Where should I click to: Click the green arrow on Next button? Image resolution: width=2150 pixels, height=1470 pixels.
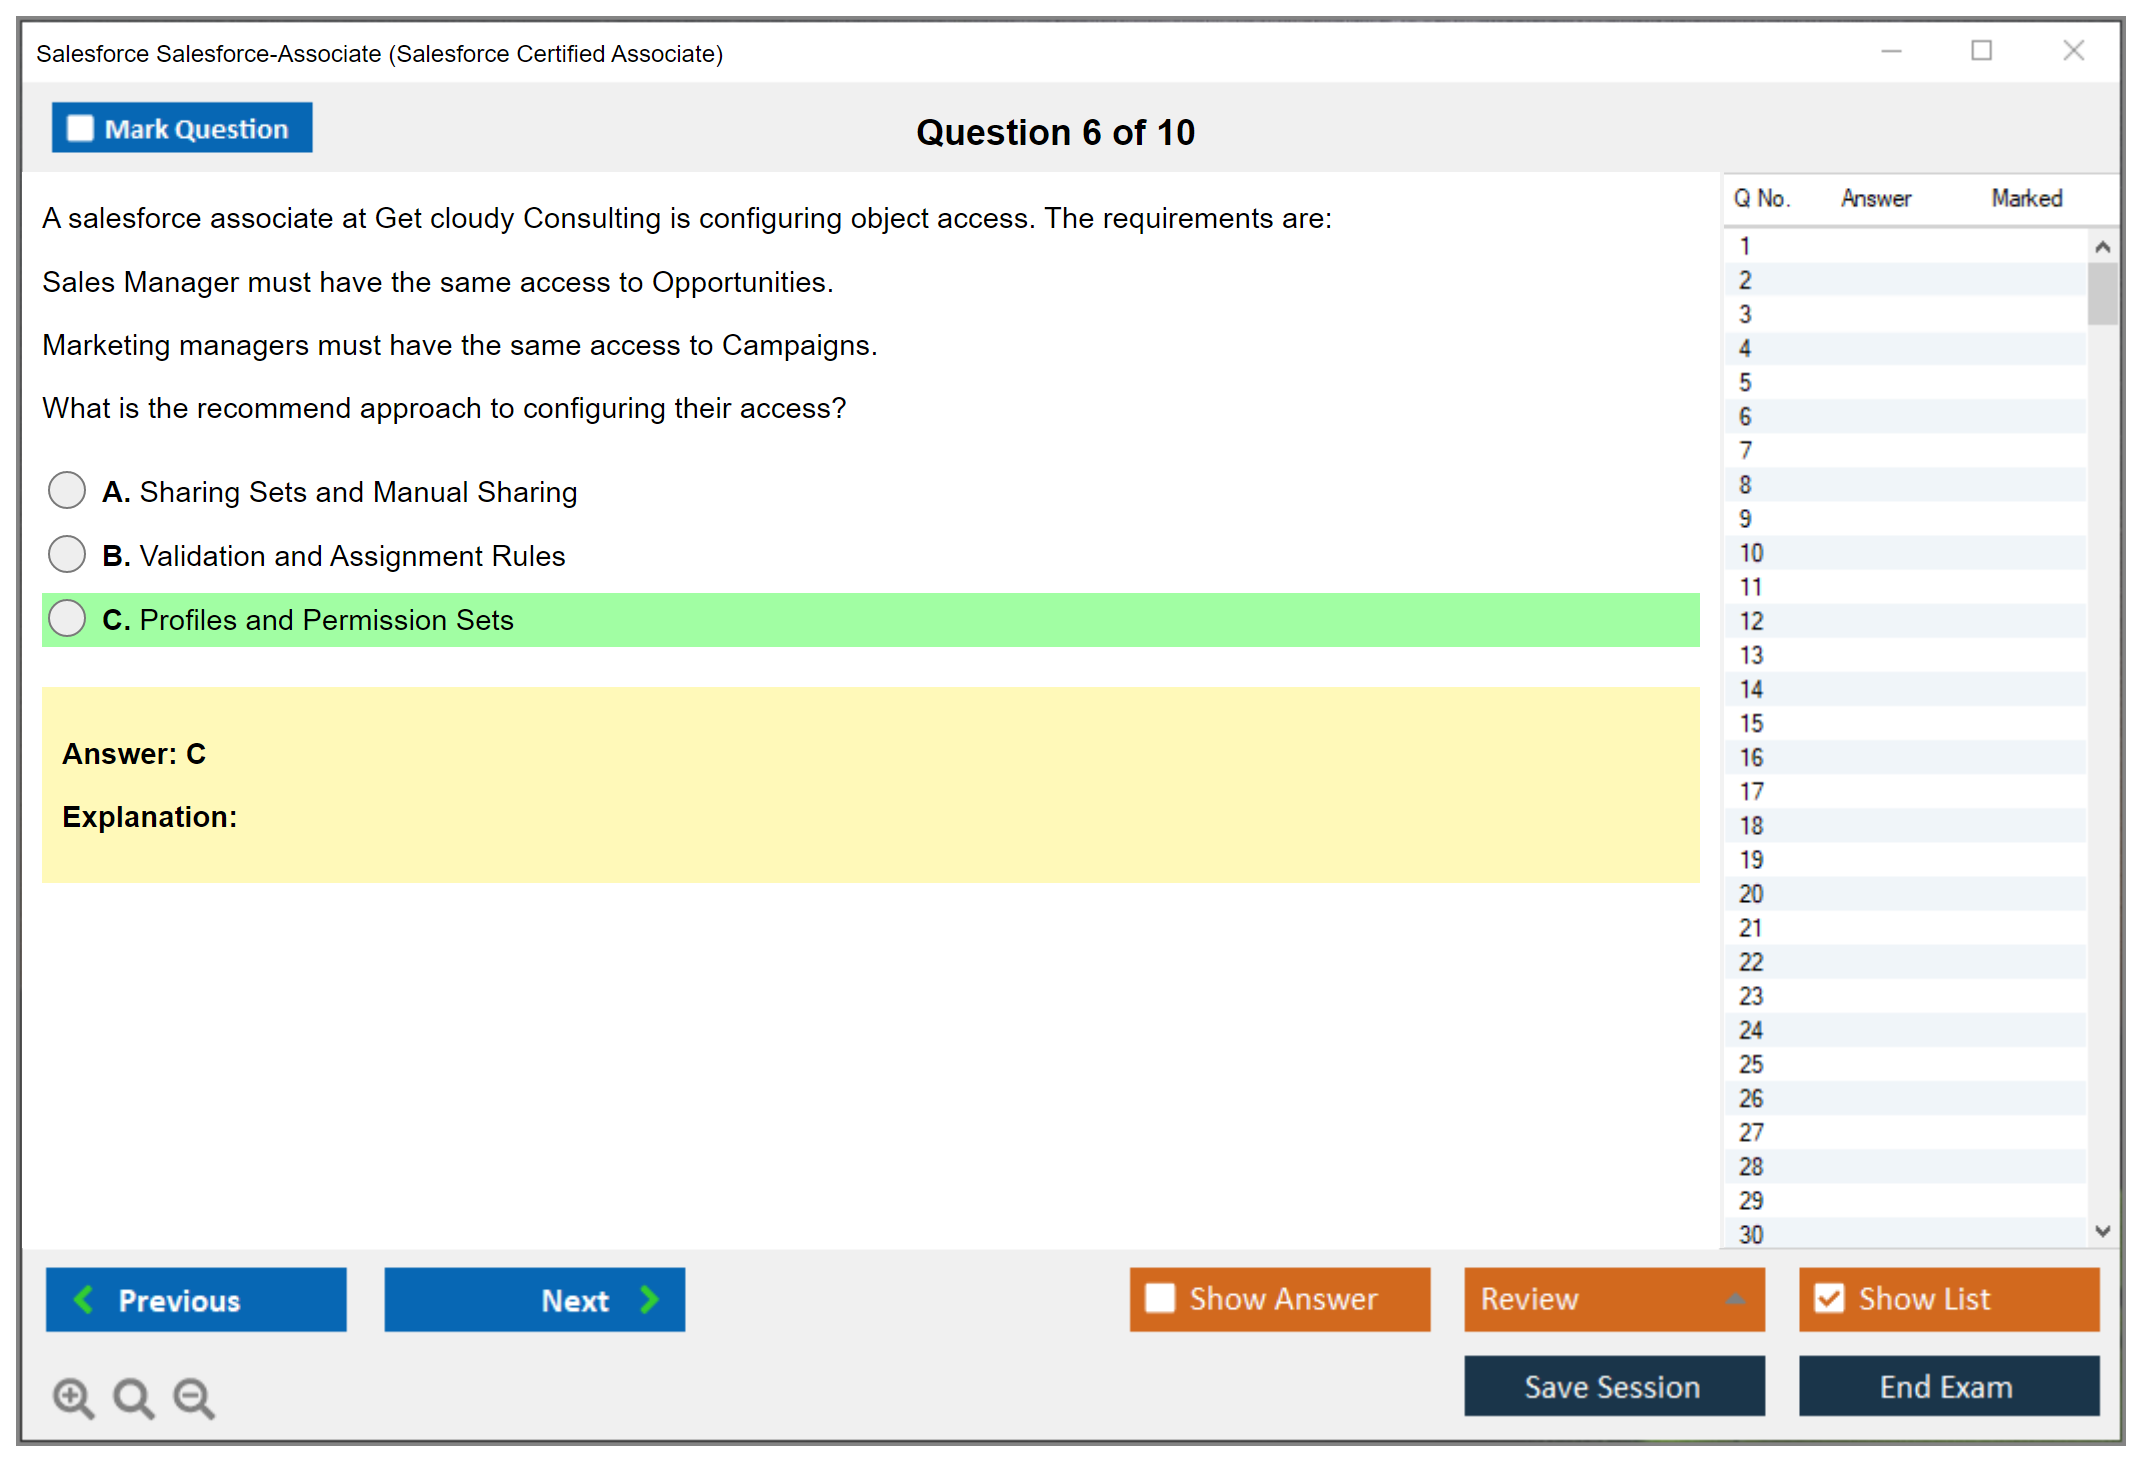[649, 1299]
